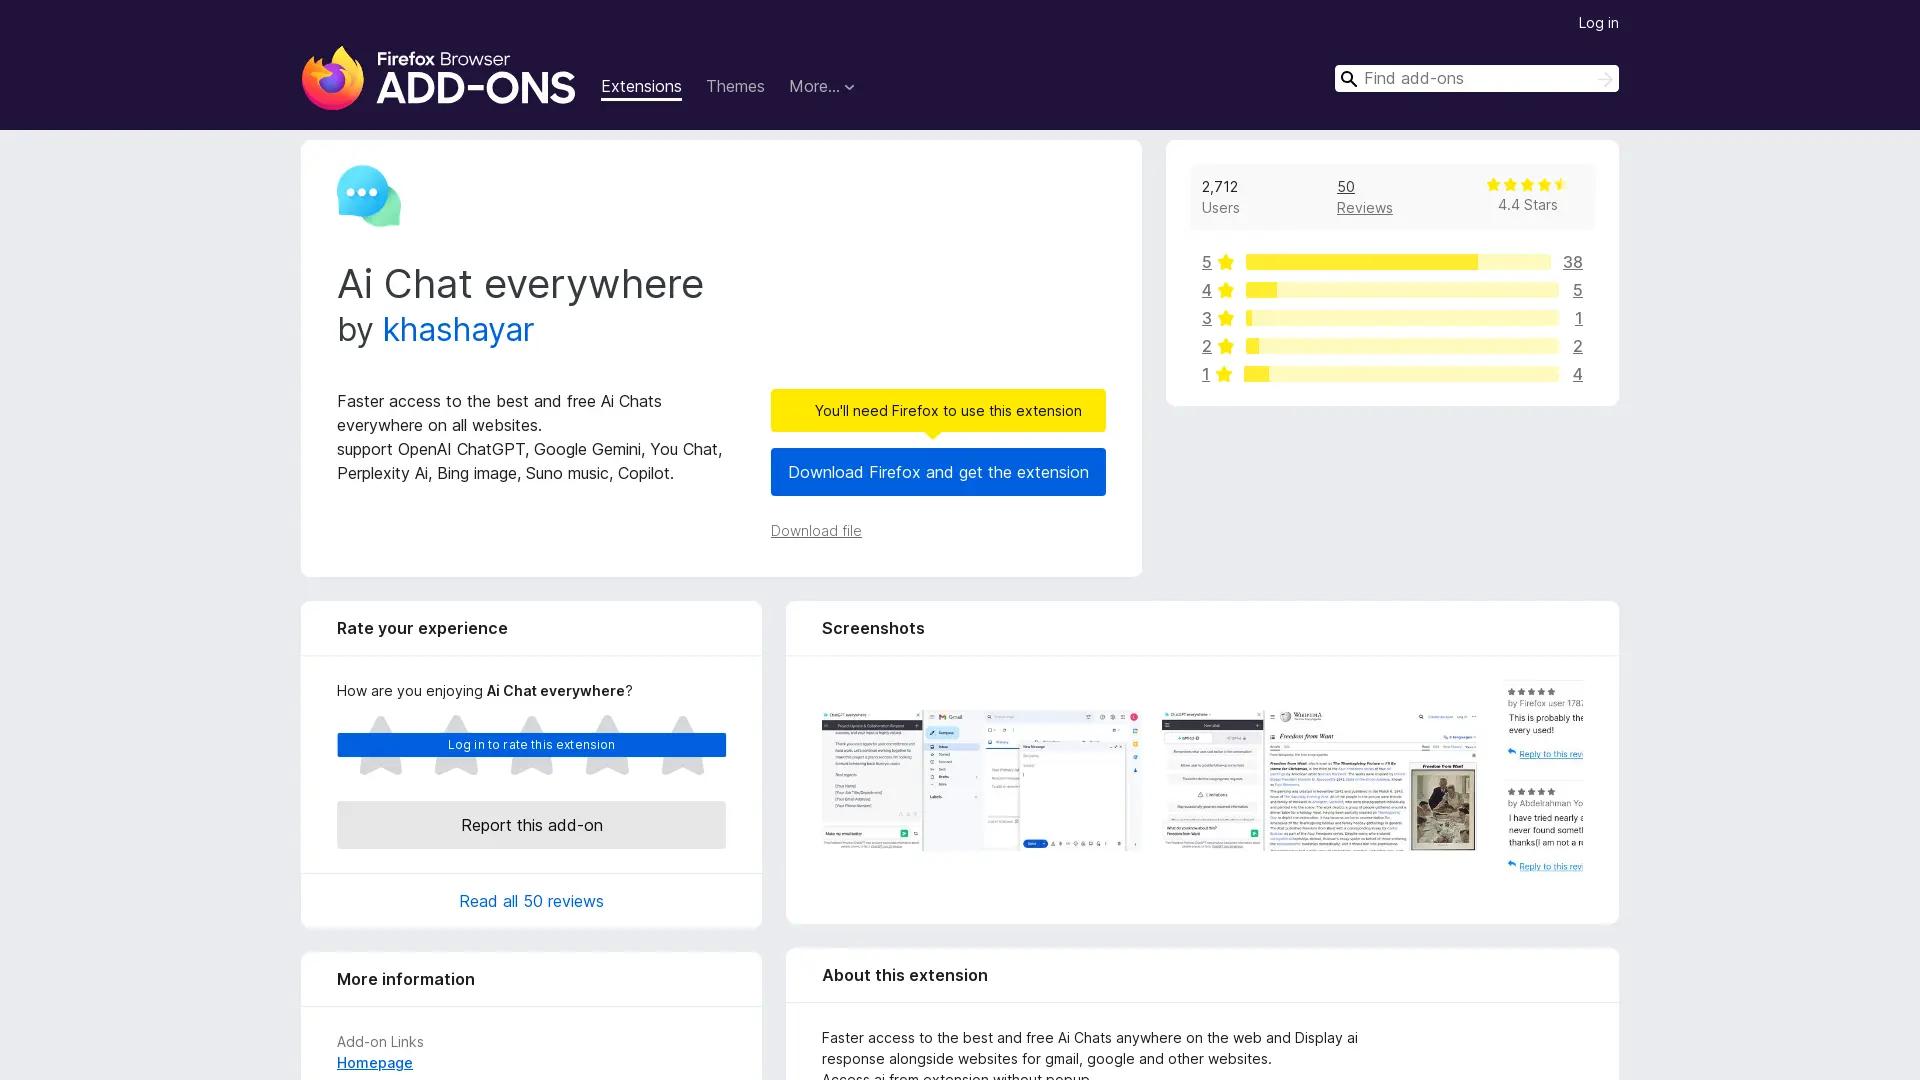This screenshot has width=1920, height=1080.
Task: Click the star icon beside the 1-star row
Action: click(x=1224, y=374)
